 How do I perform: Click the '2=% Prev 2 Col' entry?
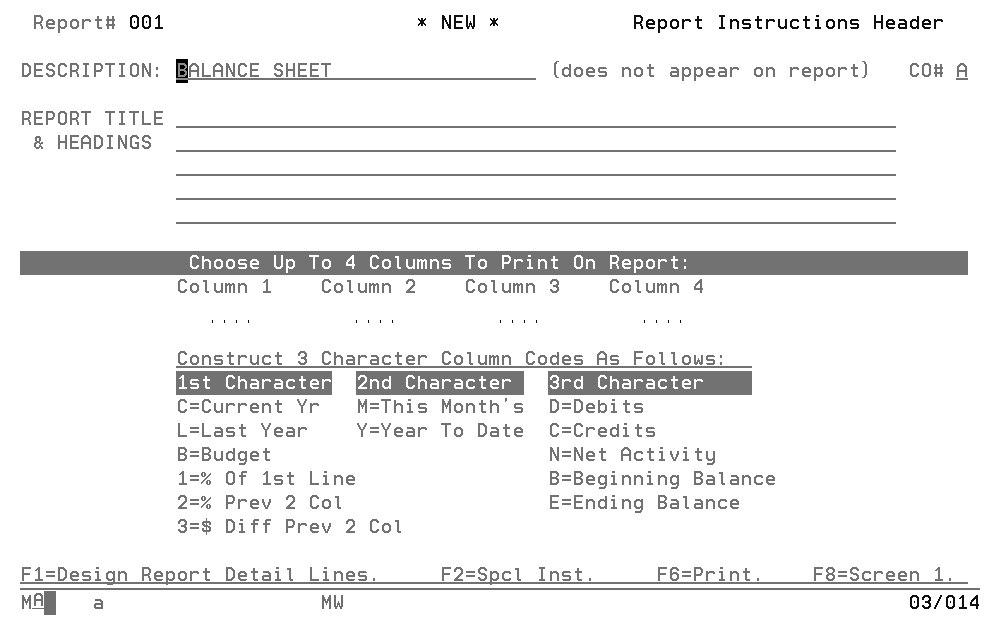click(x=260, y=503)
